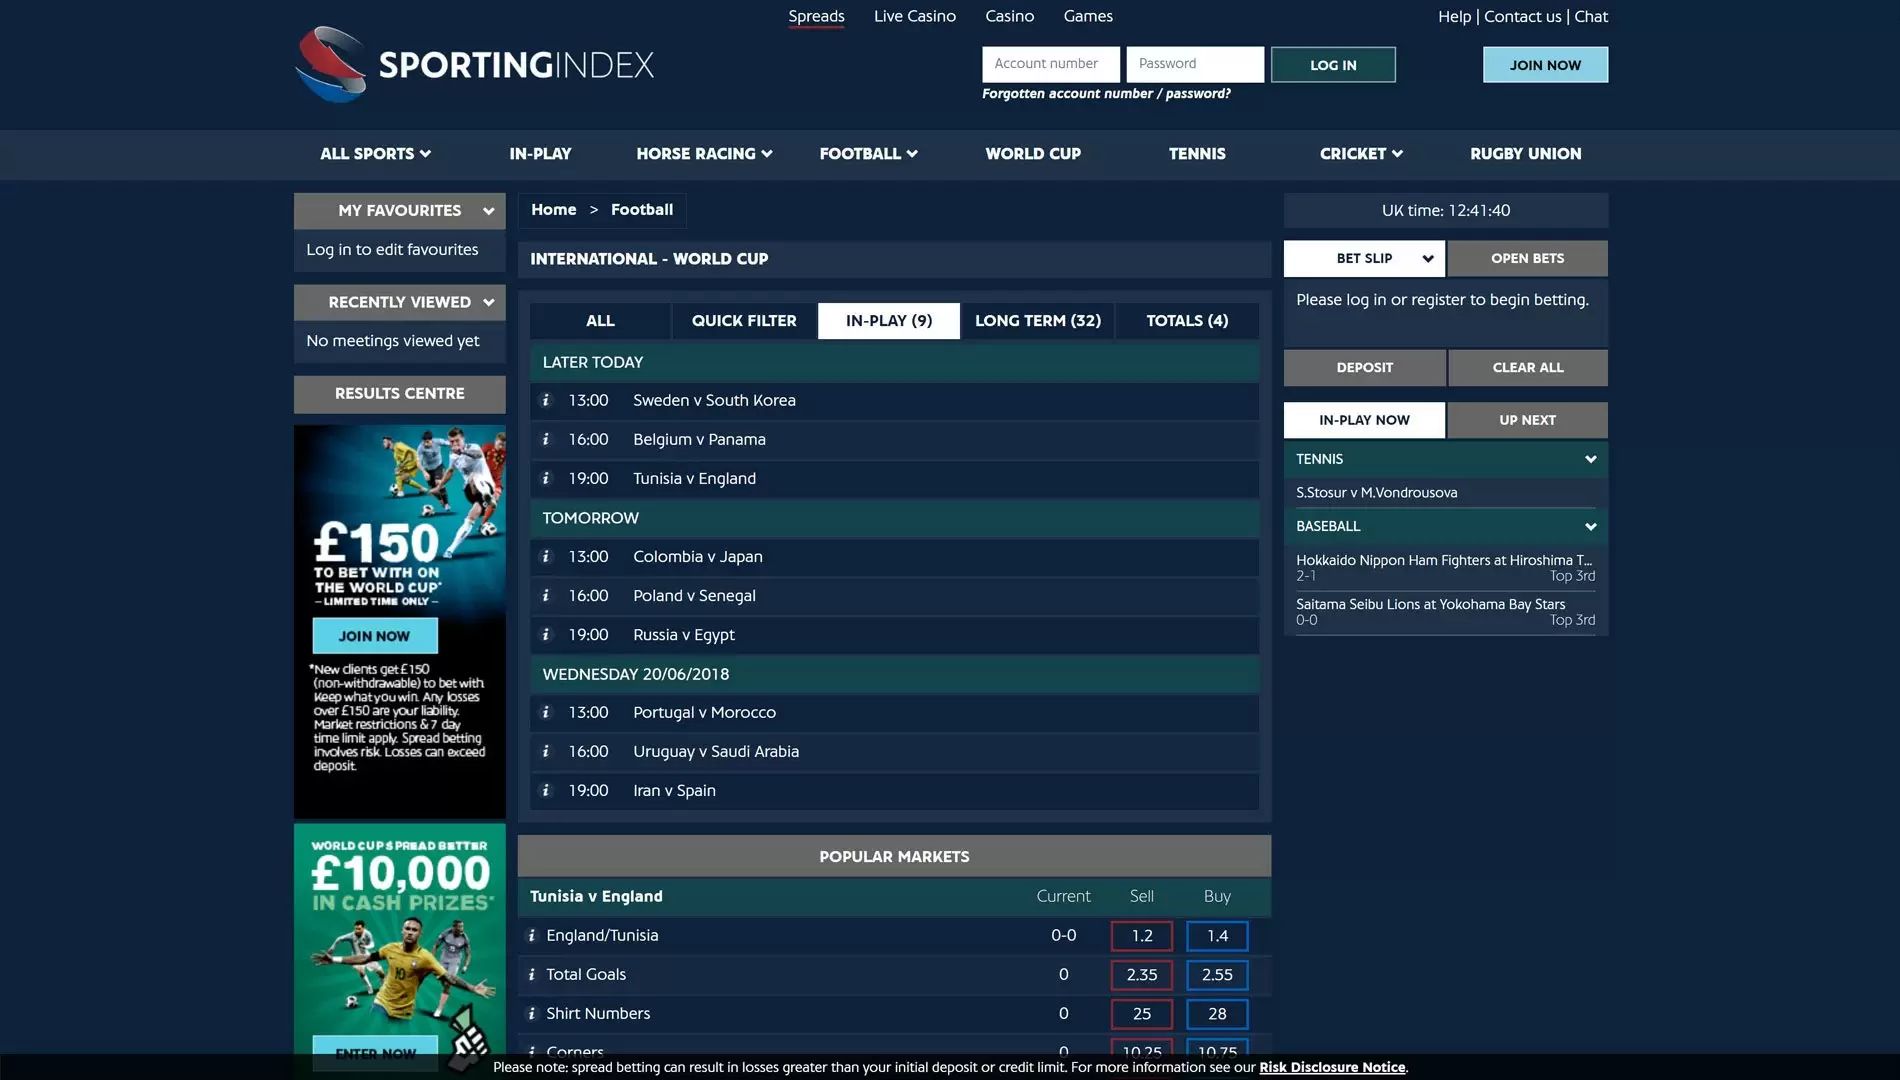Click the Log In button
Viewport: 1900px width, 1080px height.
(1333, 65)
